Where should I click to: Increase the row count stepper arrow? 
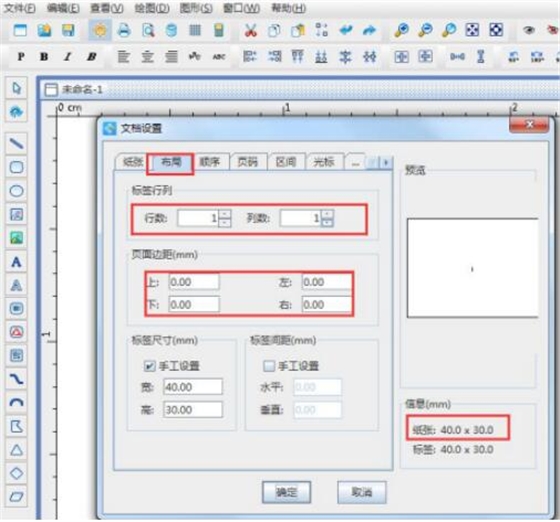(225, 214)
